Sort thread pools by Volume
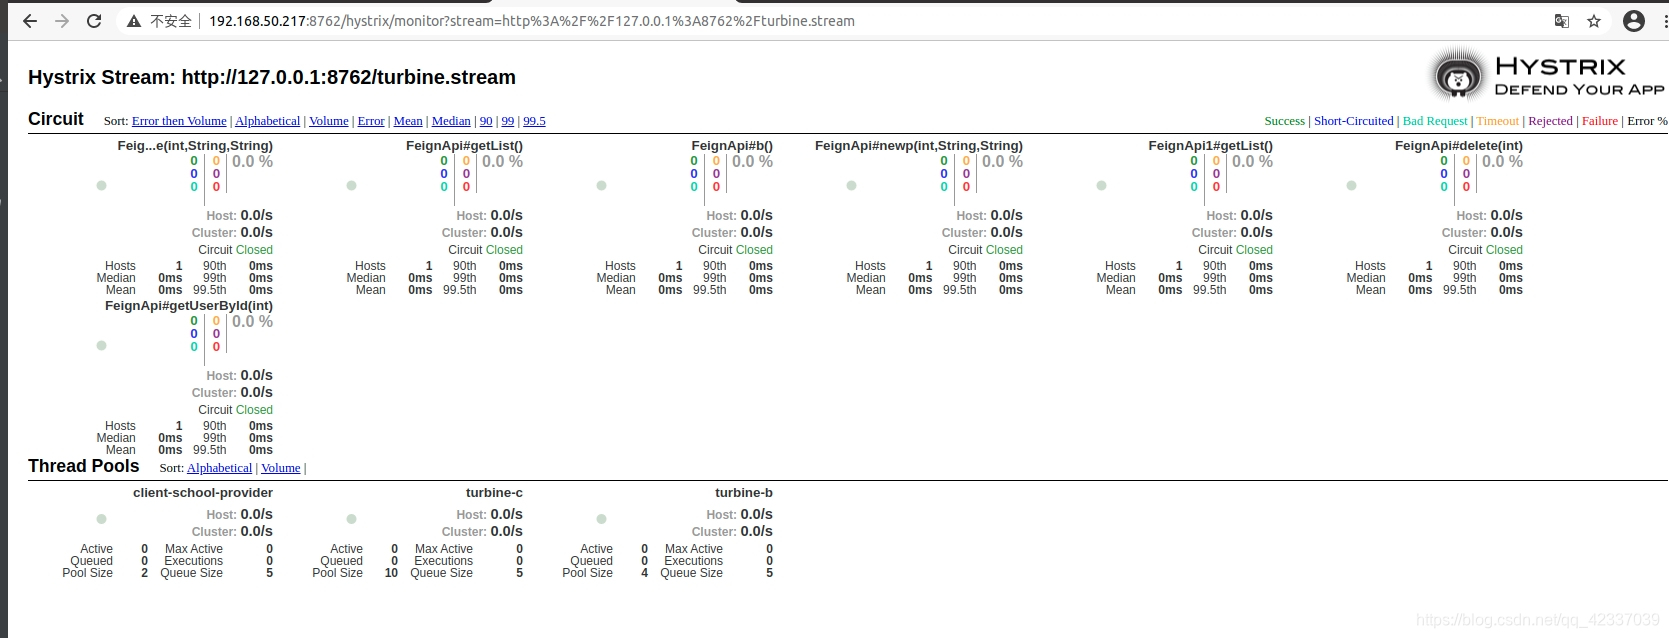This screenshot has height=638, width=1669. point(281,468)
